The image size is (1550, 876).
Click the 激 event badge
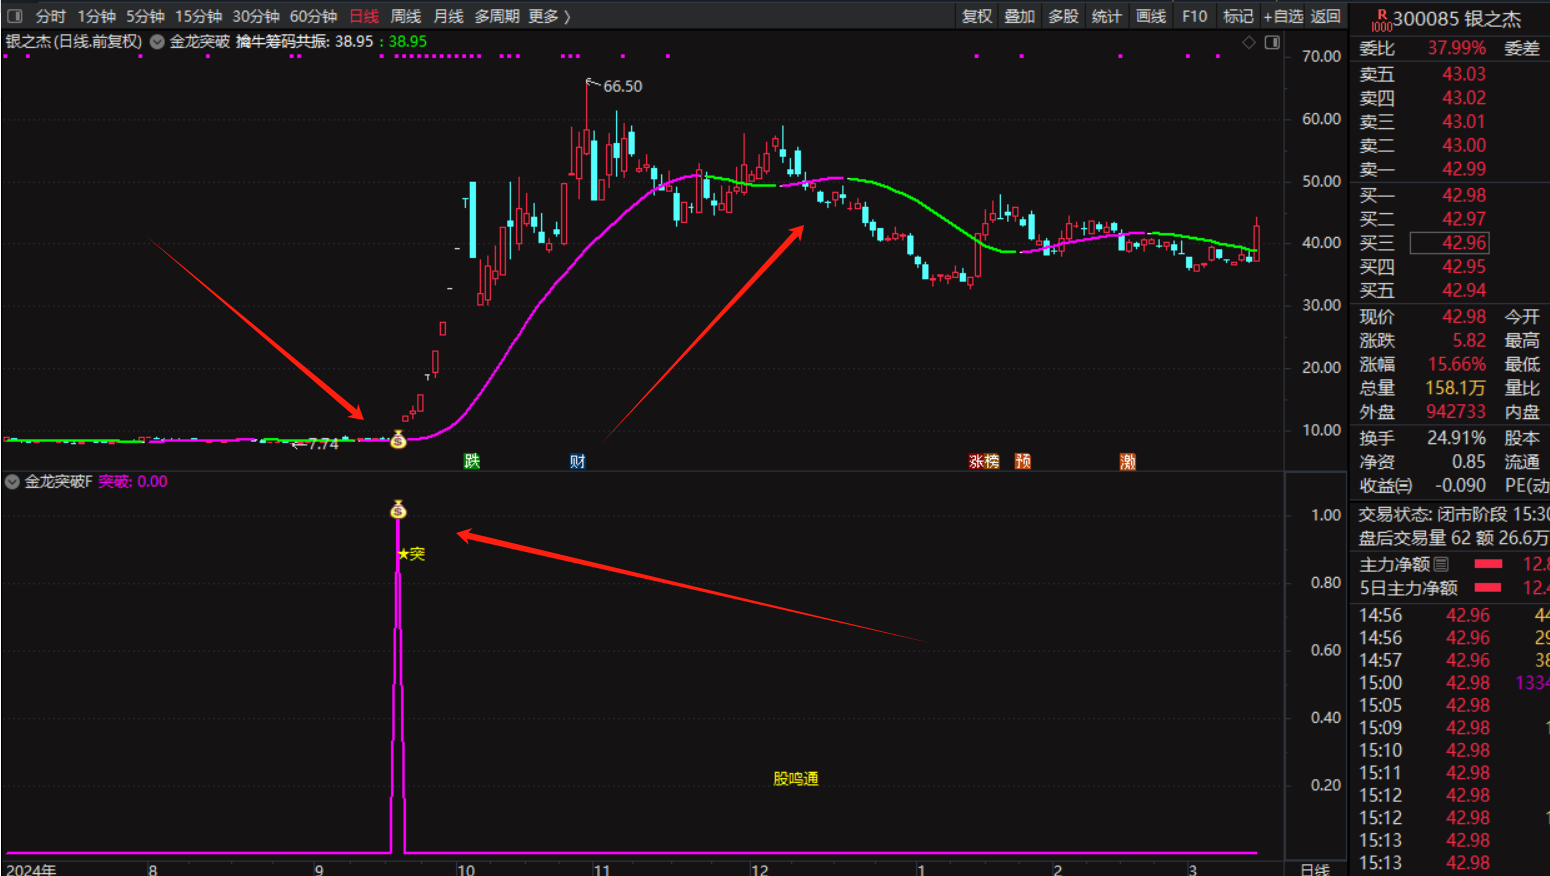1128,461
